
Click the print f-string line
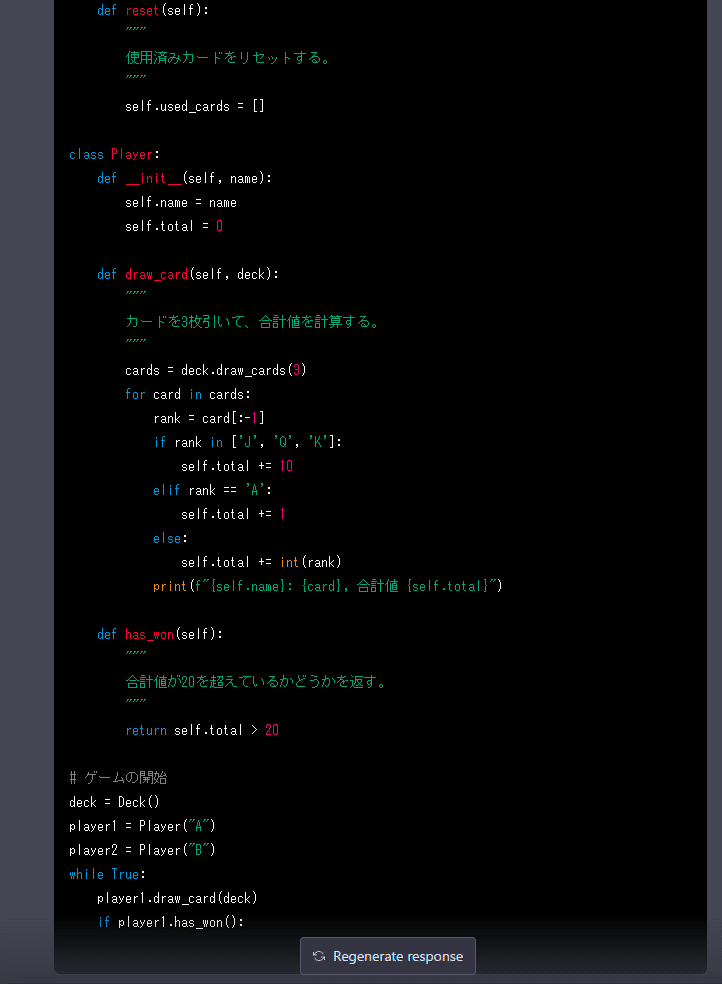pyautogui.click(x=328, y=586)
